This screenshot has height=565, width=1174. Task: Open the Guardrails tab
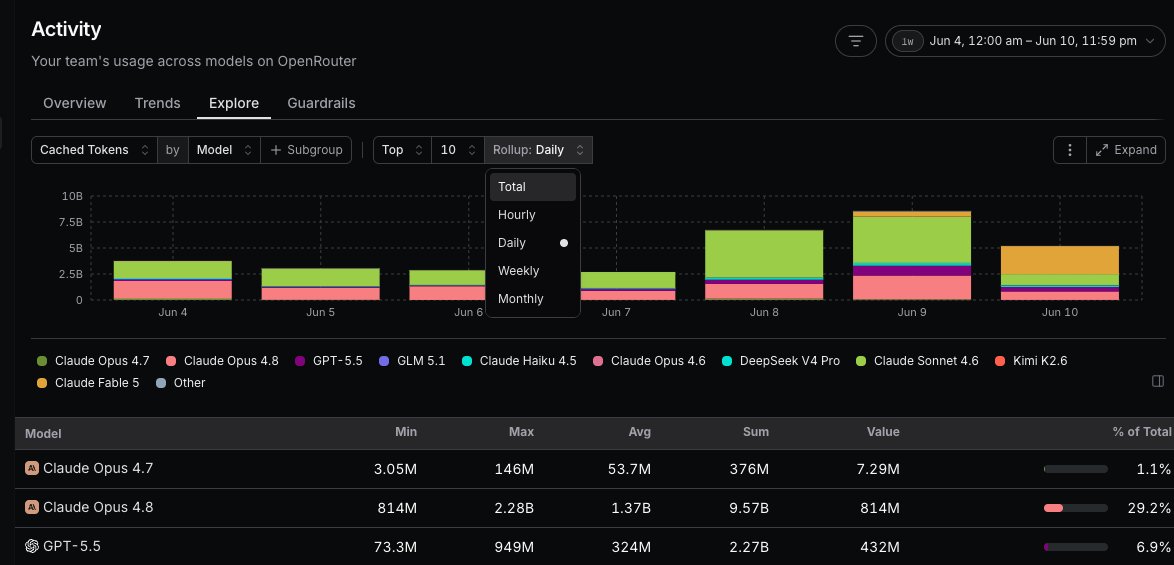pyautogui.click(x=321, y=103)
